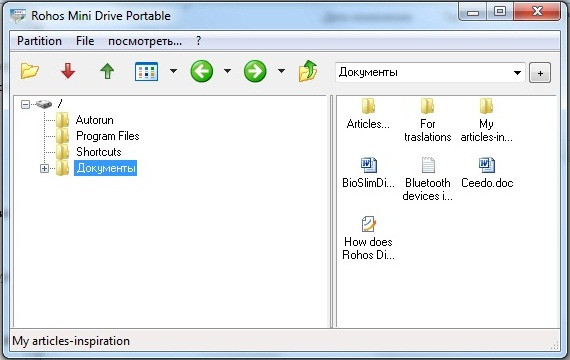Select the Документы folder in tree

(x=105, y=168)
